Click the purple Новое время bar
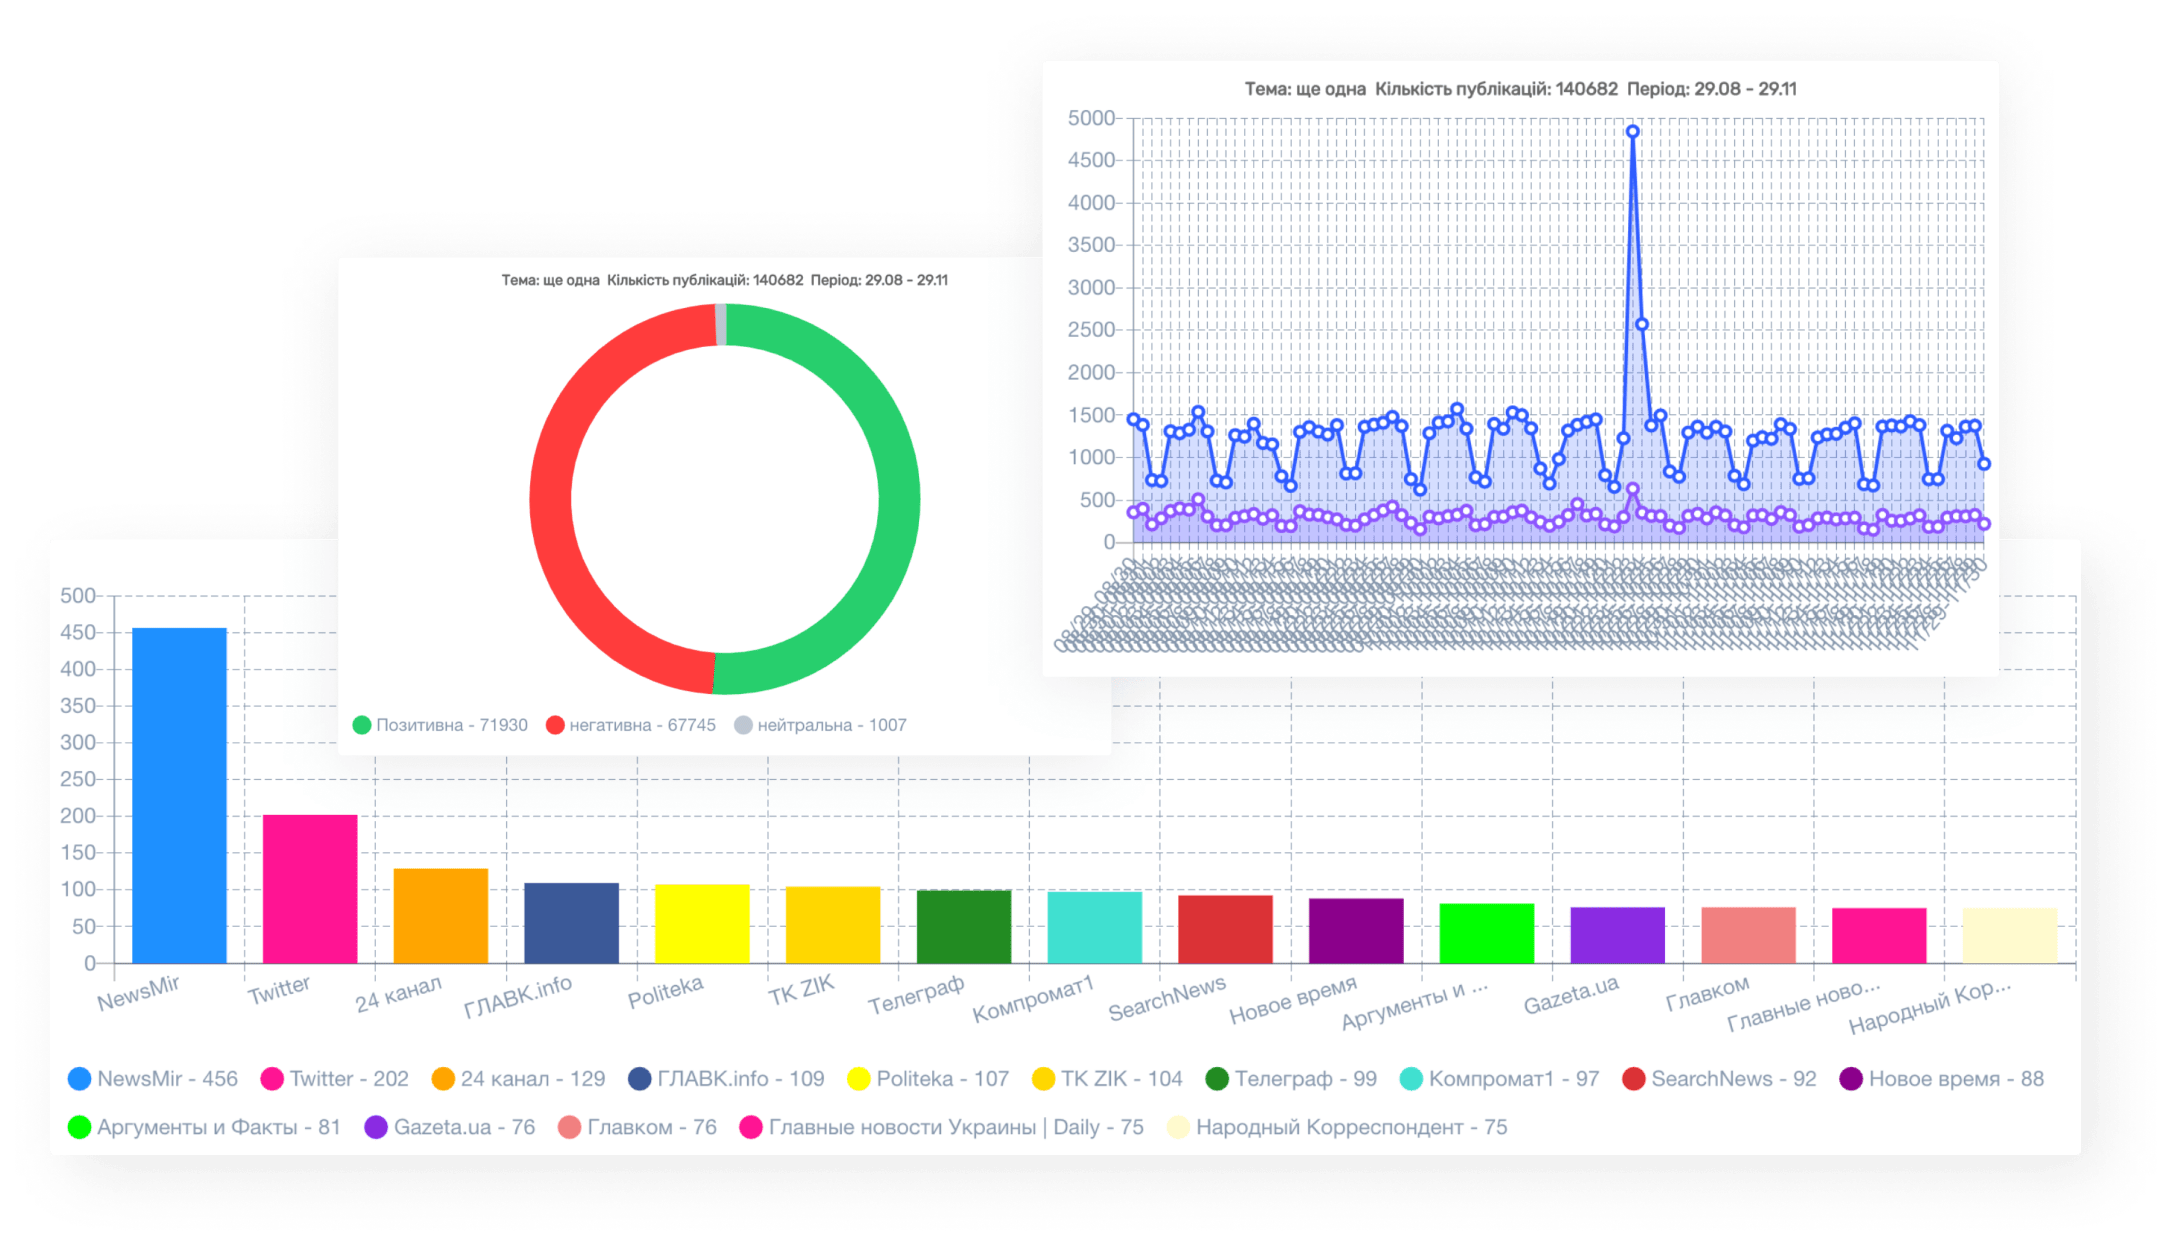 coord(1356,931)
